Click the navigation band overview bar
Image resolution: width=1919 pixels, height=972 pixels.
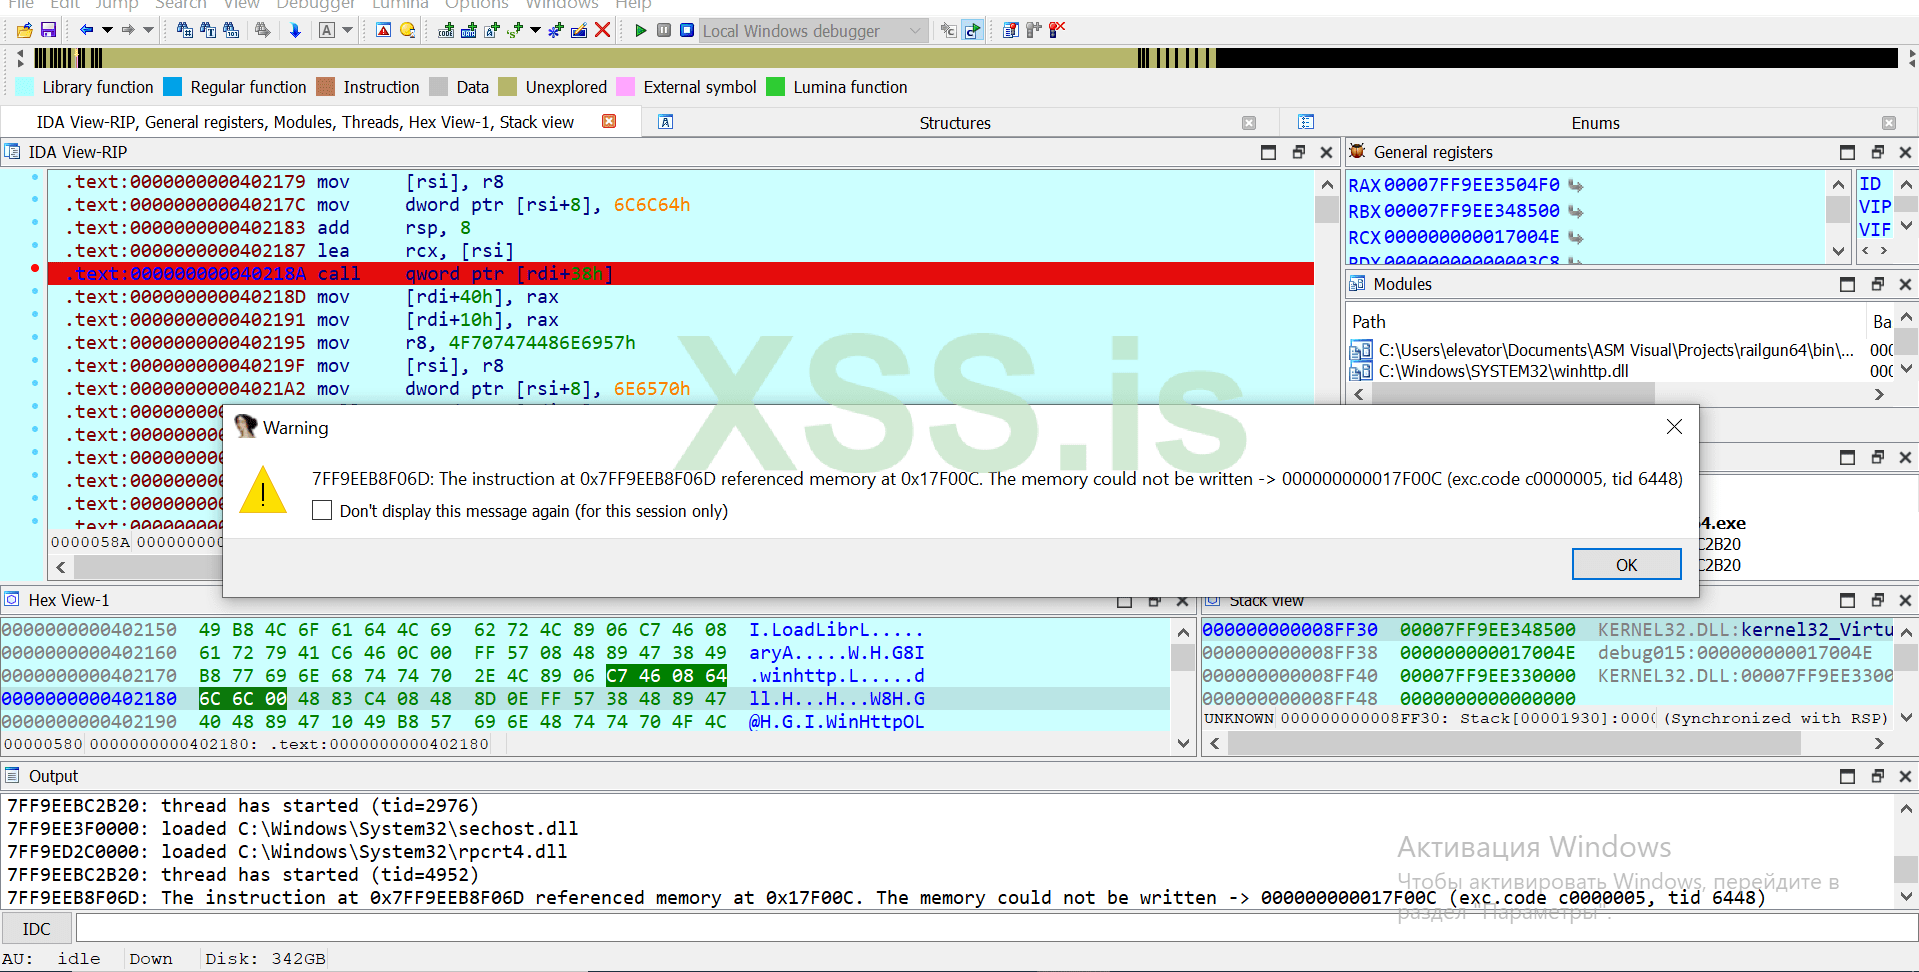965,58
